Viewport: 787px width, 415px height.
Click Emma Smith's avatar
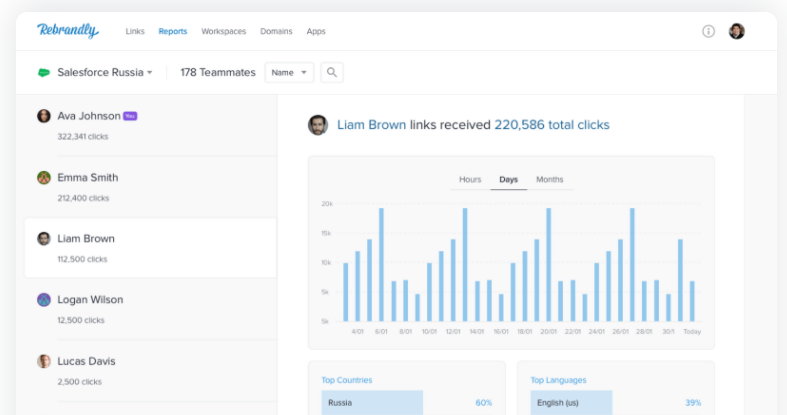[x=44, y=178]
